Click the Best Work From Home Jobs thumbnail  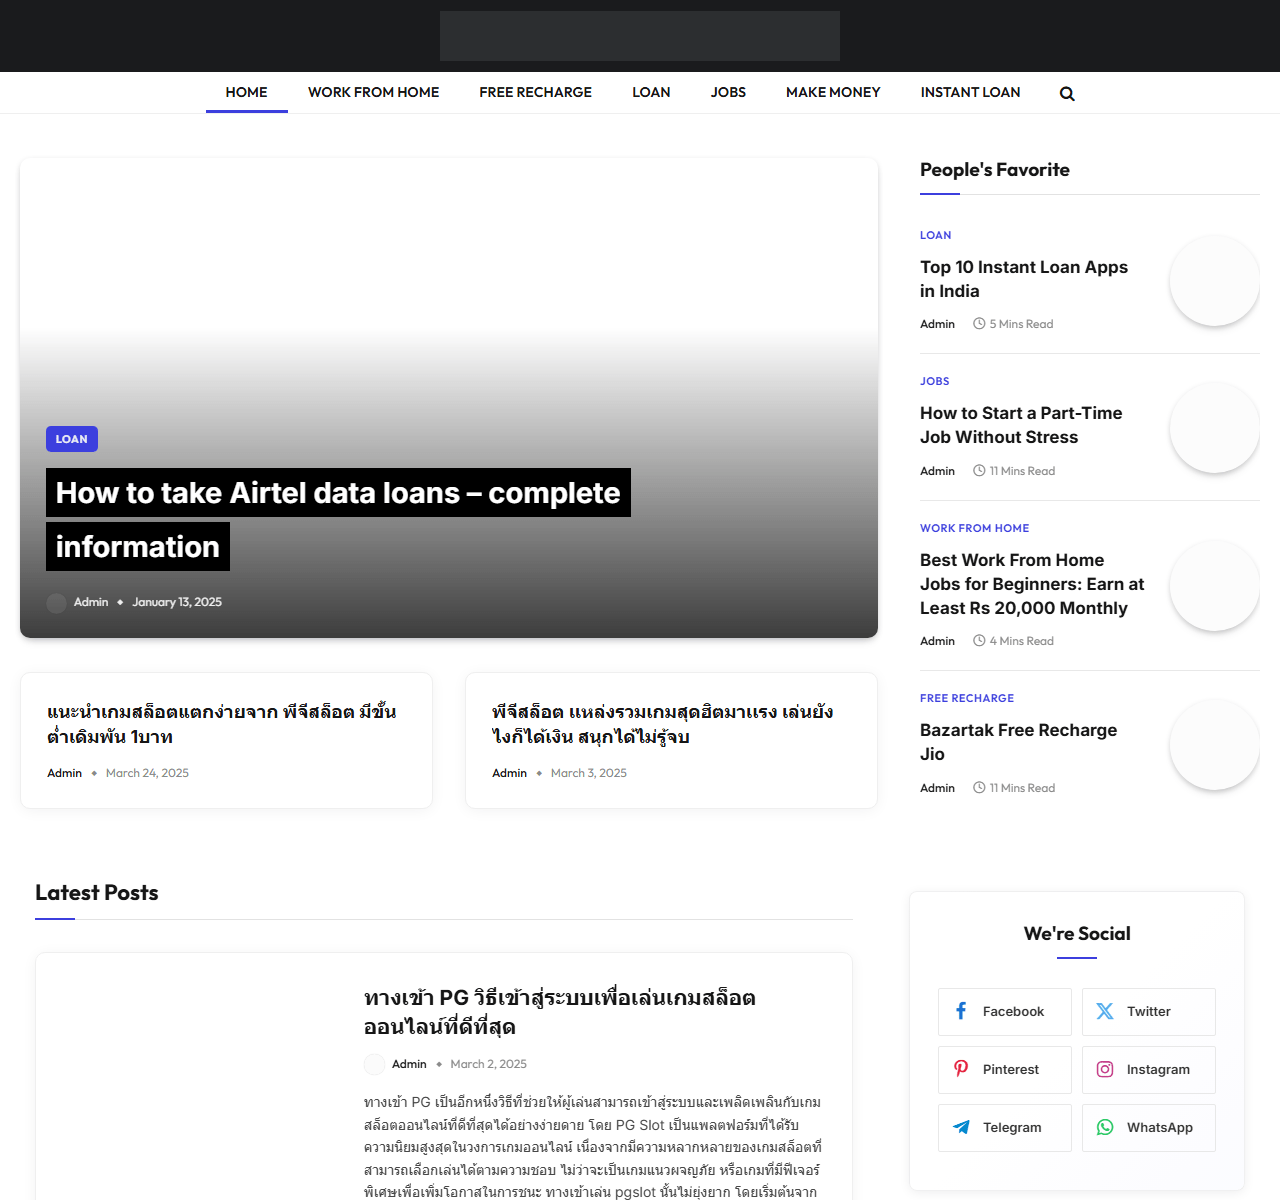(x=1214, y=586)
